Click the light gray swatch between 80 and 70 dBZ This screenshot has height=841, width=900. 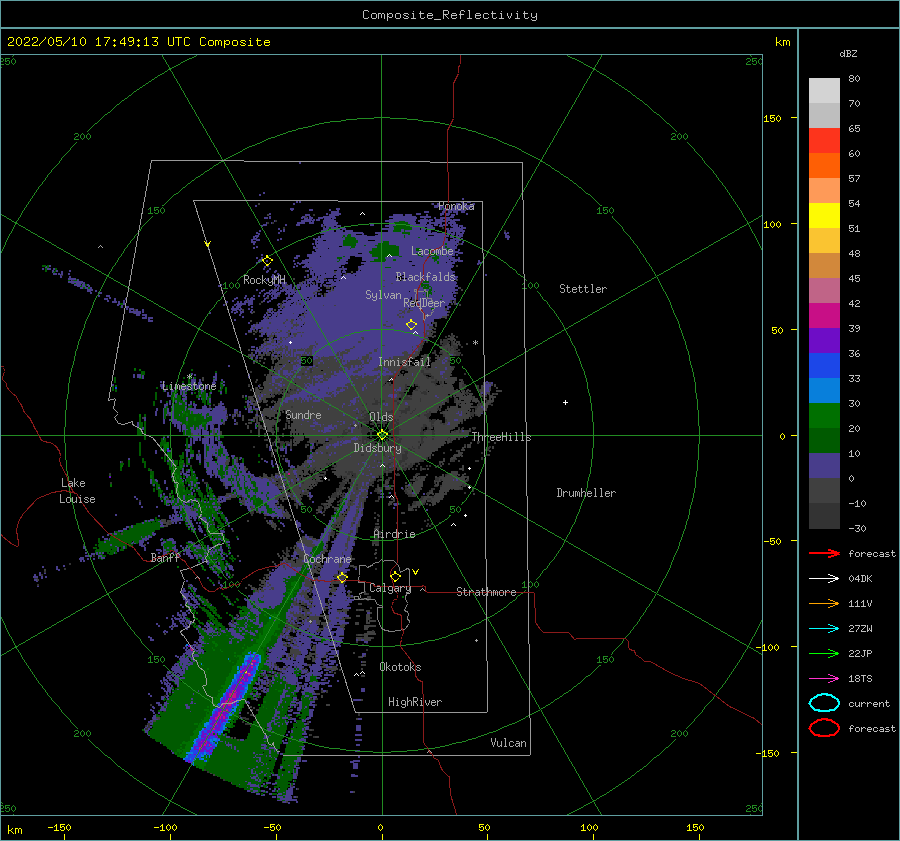[824, 91]
